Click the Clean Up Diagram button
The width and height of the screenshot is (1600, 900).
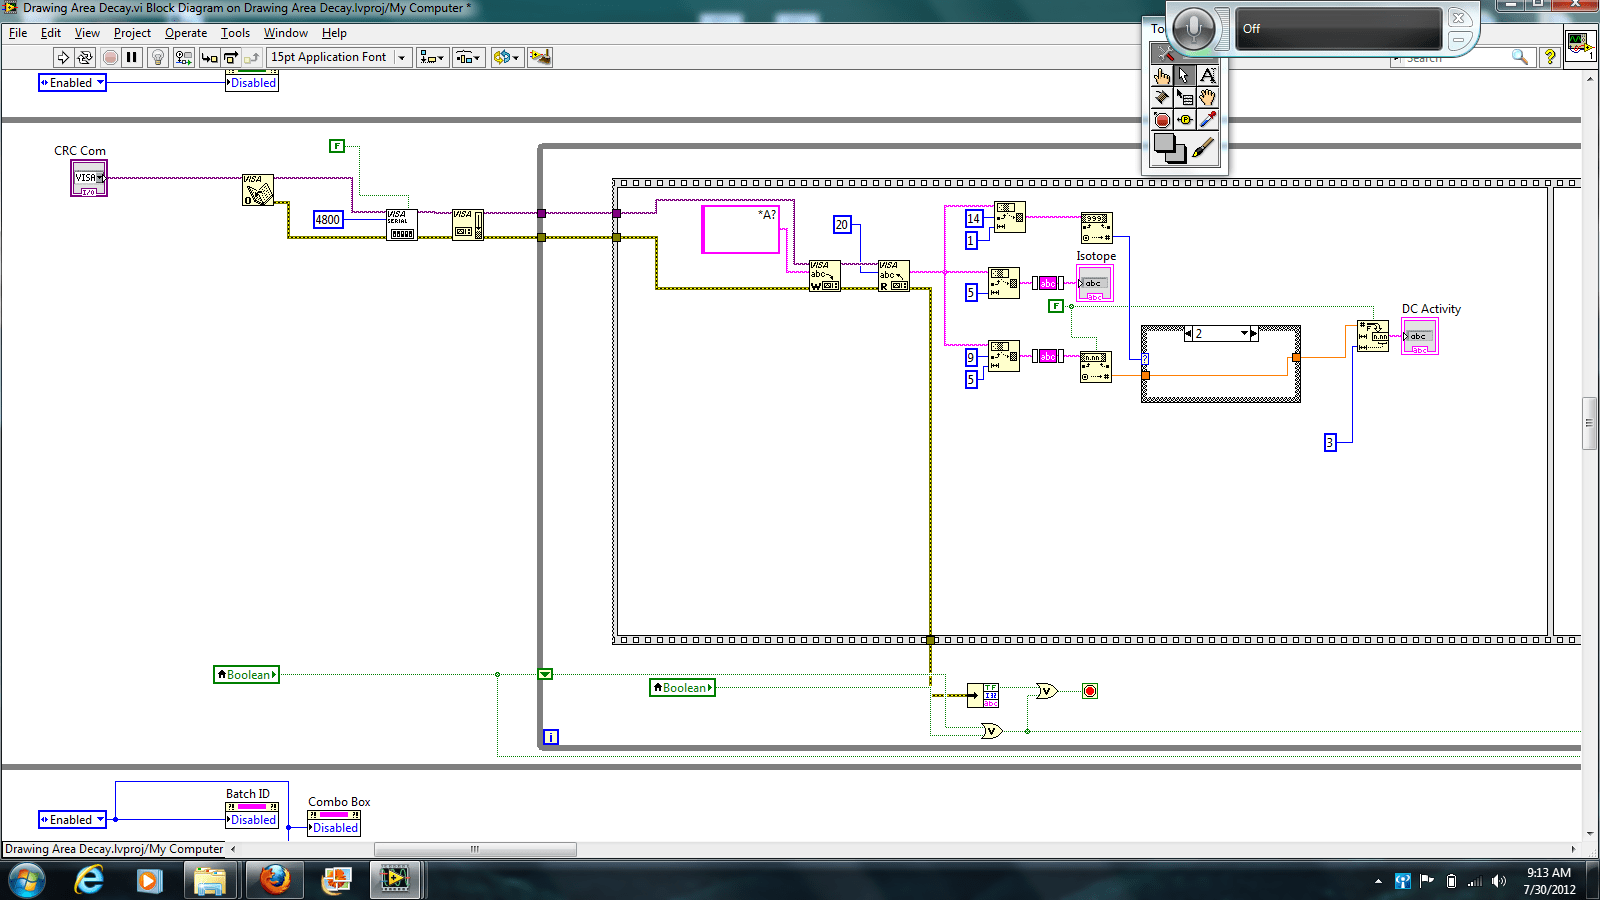pyautogui.click(x=540, y=58)
